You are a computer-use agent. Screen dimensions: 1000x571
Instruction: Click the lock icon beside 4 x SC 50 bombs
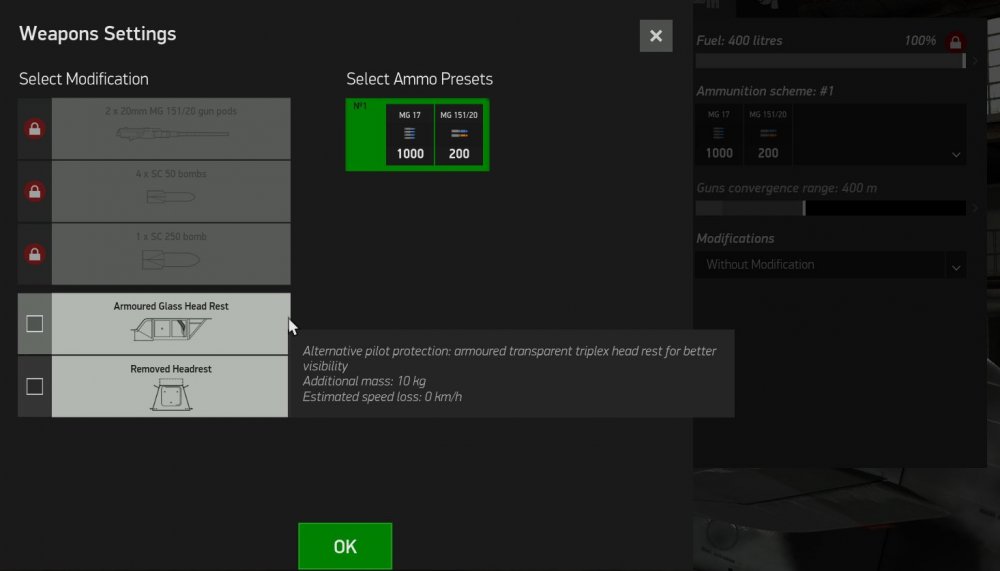coord(35,192)
